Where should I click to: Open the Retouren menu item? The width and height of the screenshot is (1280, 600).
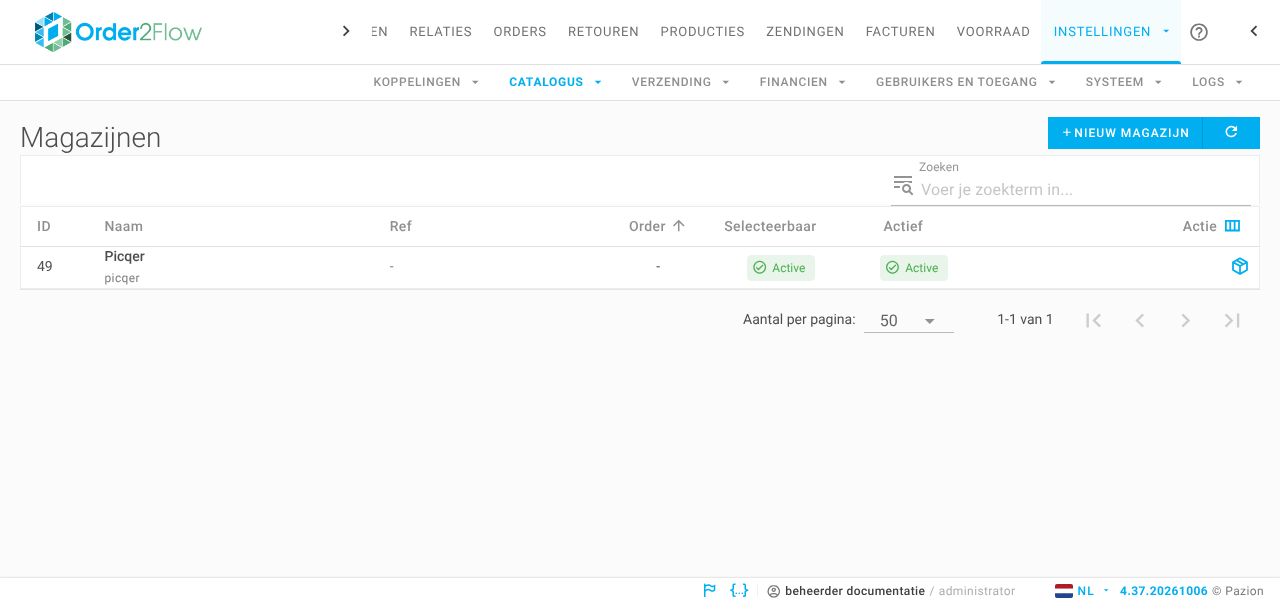(x=603, y=32)
